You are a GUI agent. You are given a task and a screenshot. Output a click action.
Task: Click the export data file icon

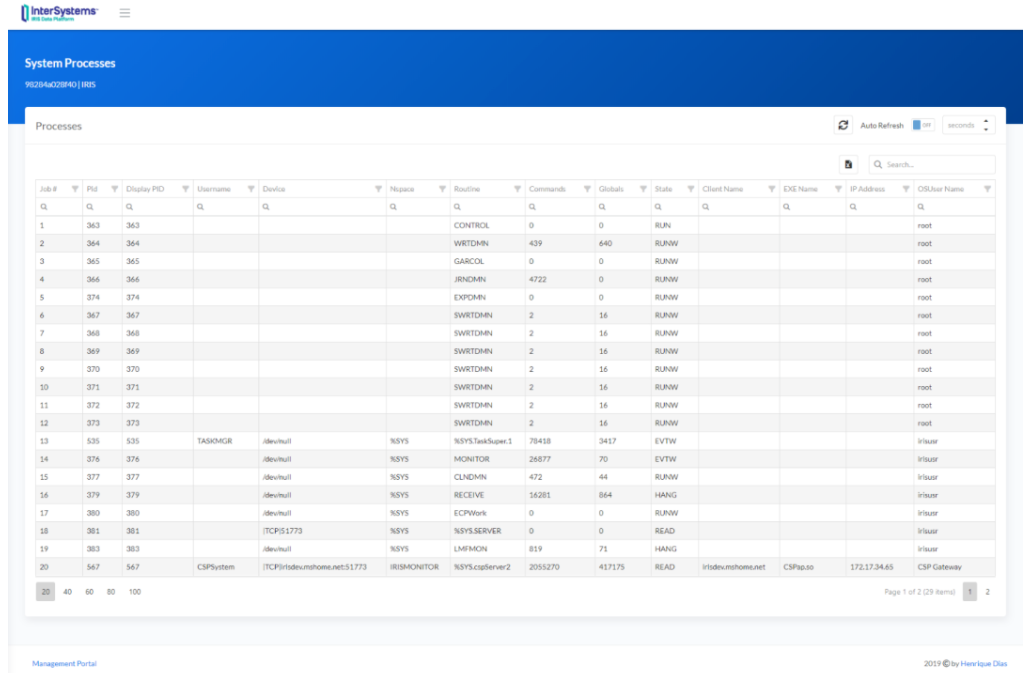848,164
